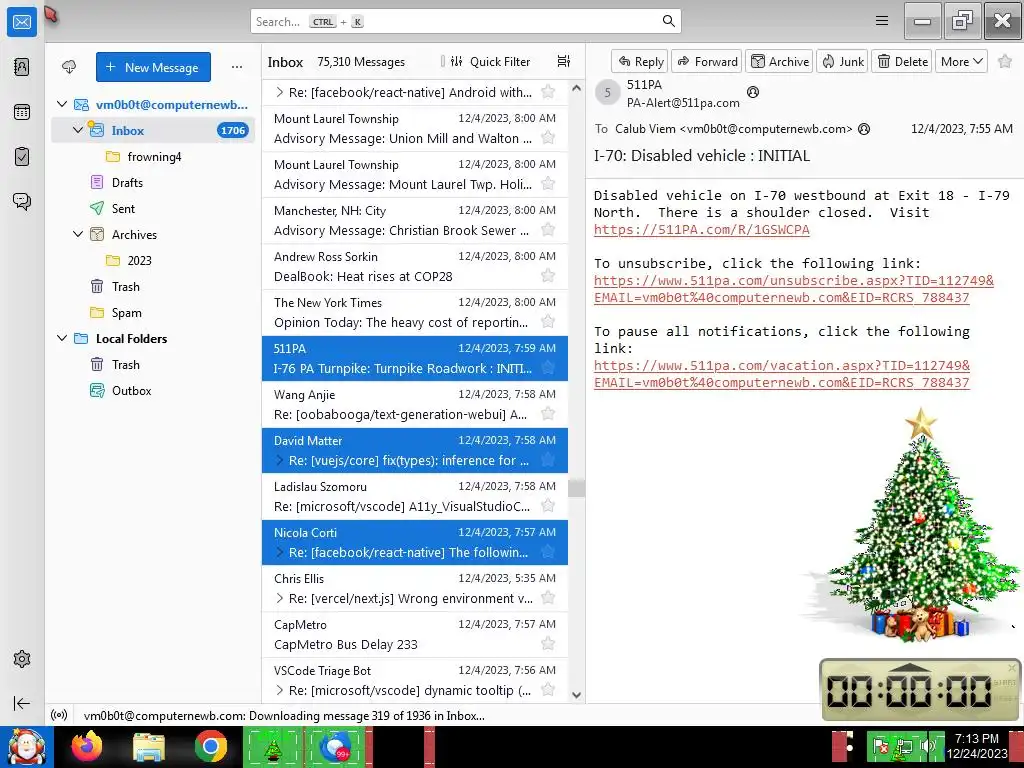Open the Mail space icon
The image size is (1024, 768).
(x=22, y=22)
